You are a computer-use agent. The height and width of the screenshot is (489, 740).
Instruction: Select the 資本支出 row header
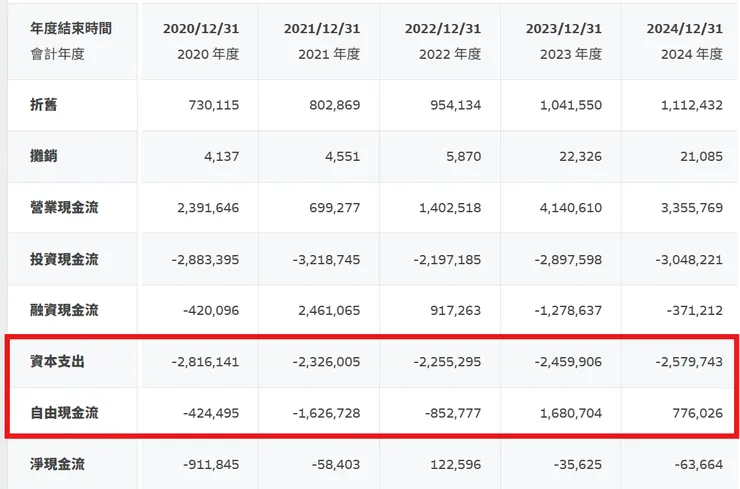(57, 361)
